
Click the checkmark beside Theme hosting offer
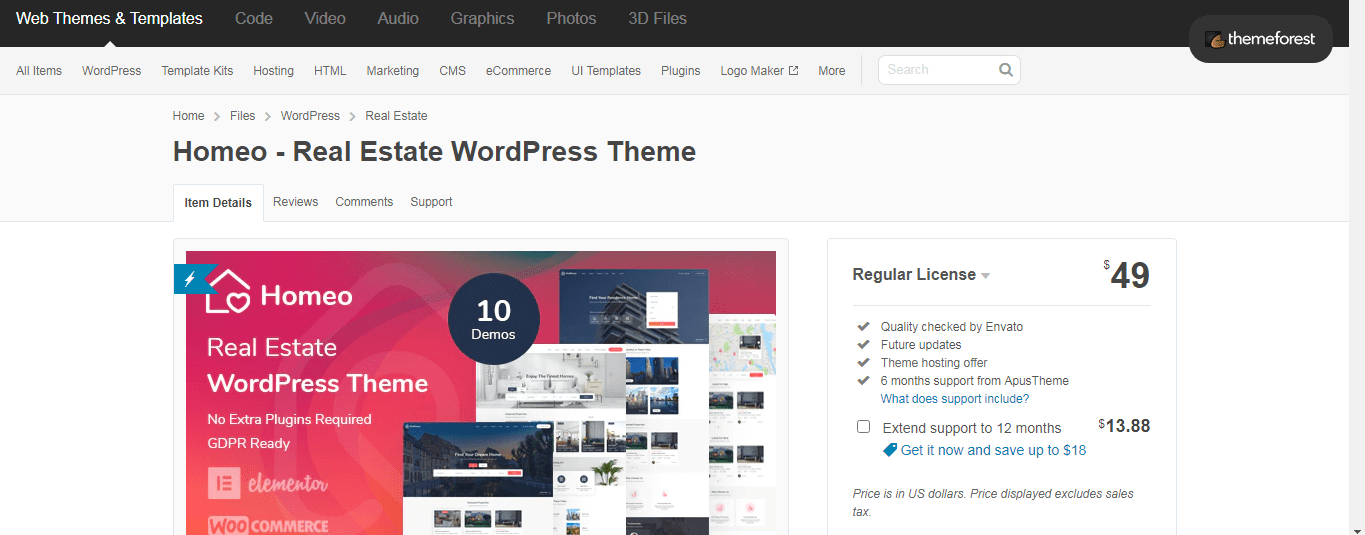tap(863, 363)
